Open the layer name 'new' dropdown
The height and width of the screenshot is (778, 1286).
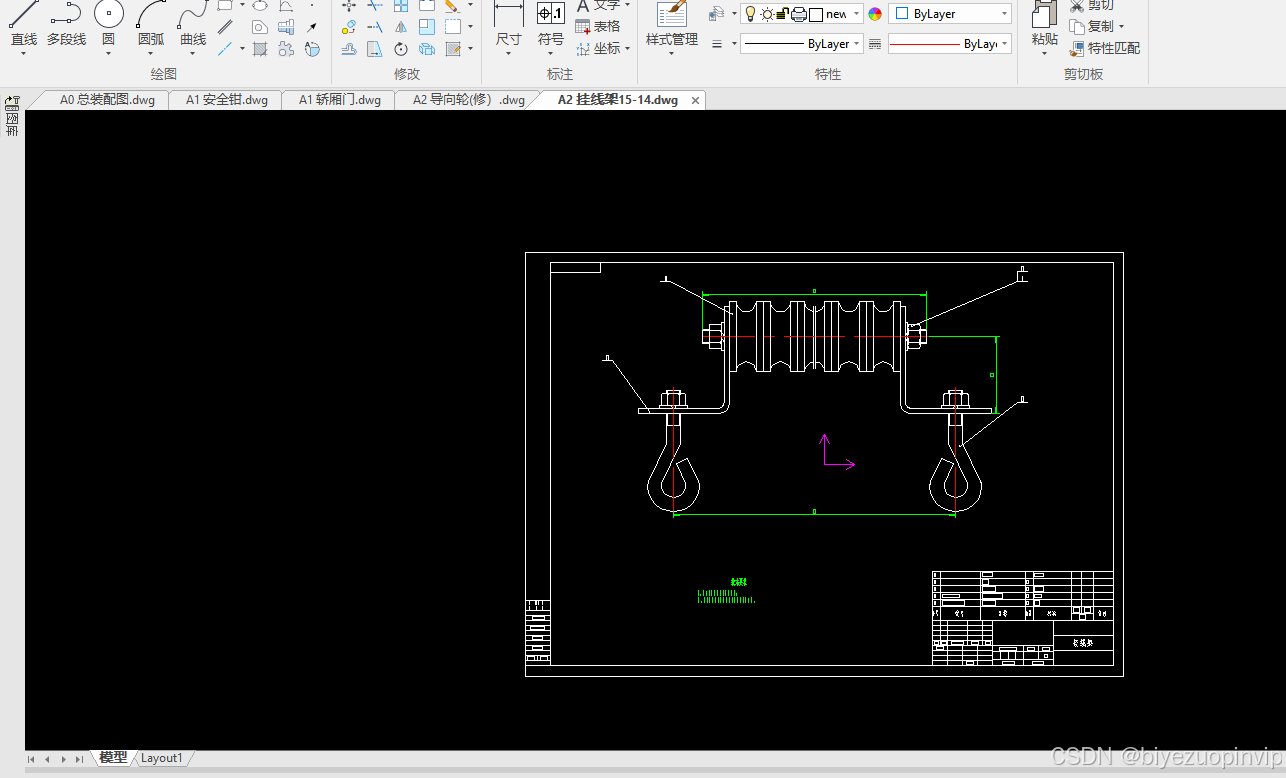click(x=857, y=14)
